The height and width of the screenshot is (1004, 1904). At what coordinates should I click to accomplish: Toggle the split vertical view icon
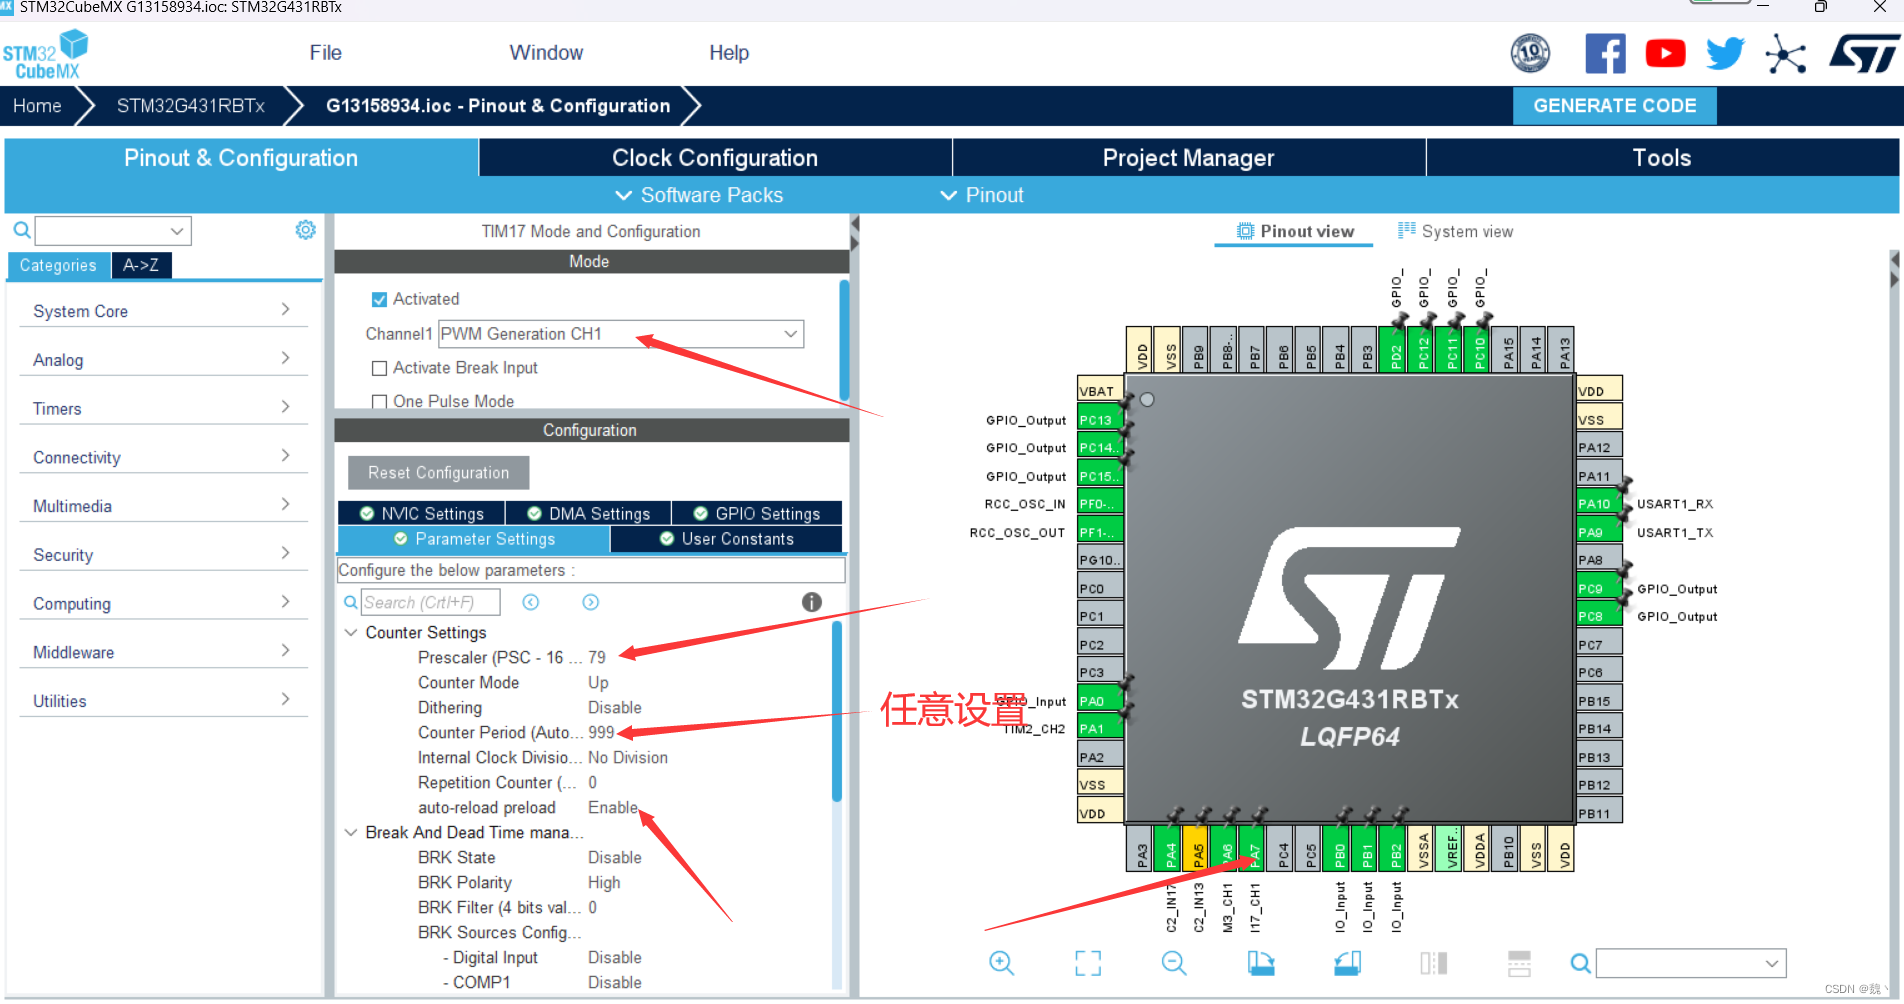click(1434, 963)
